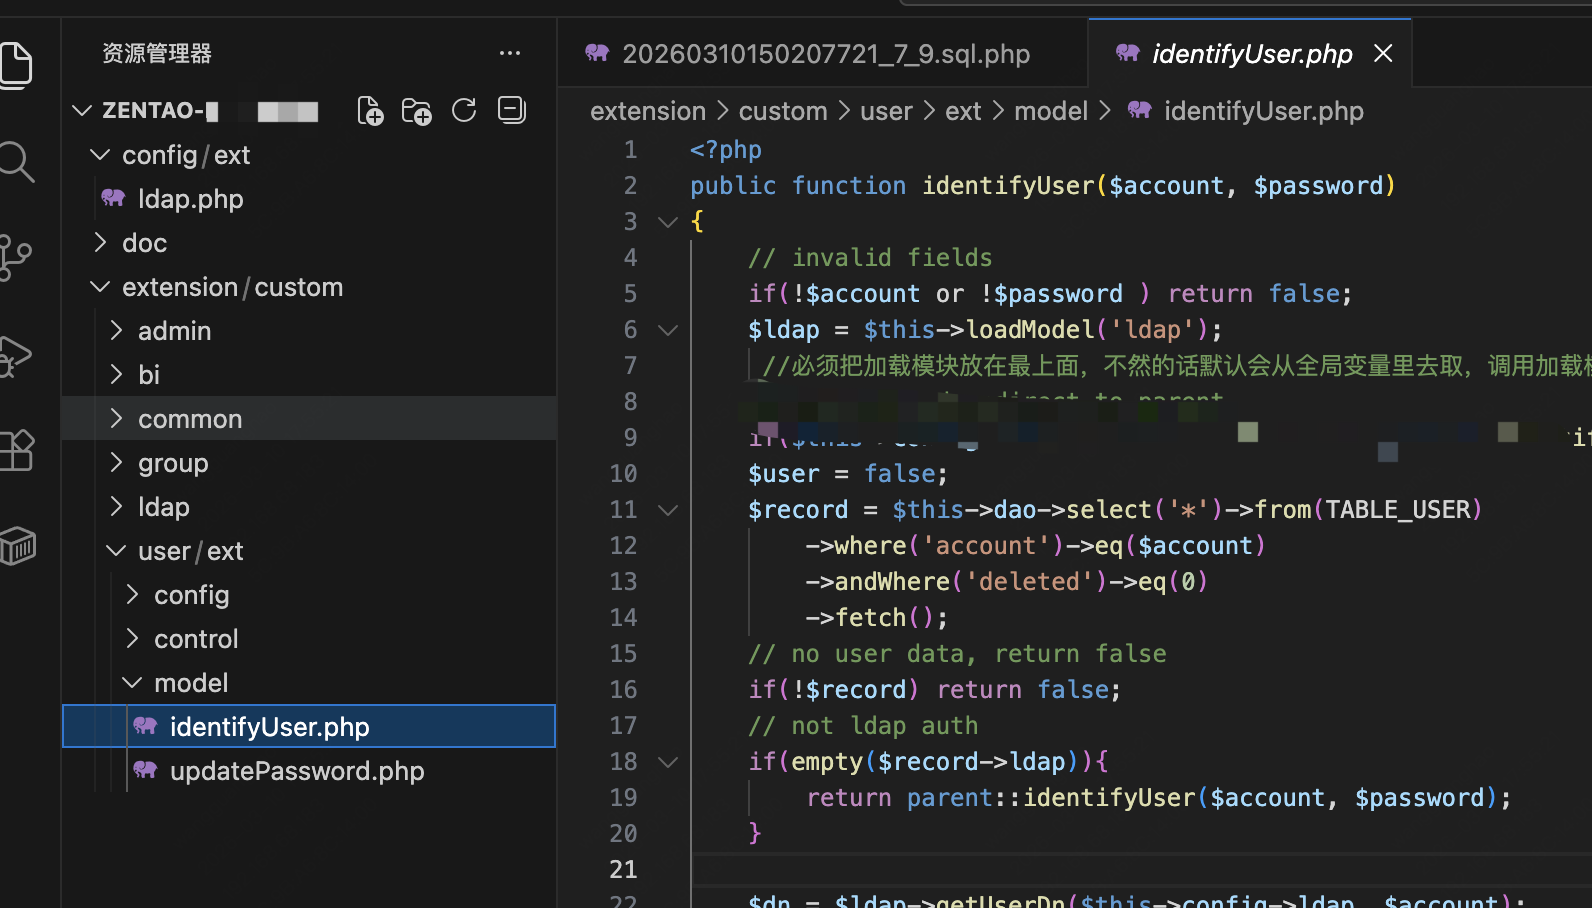The height and width of the screenshot is (908, 1592).
Task: Open the Extensions view
Action: [x=16, y=451]
